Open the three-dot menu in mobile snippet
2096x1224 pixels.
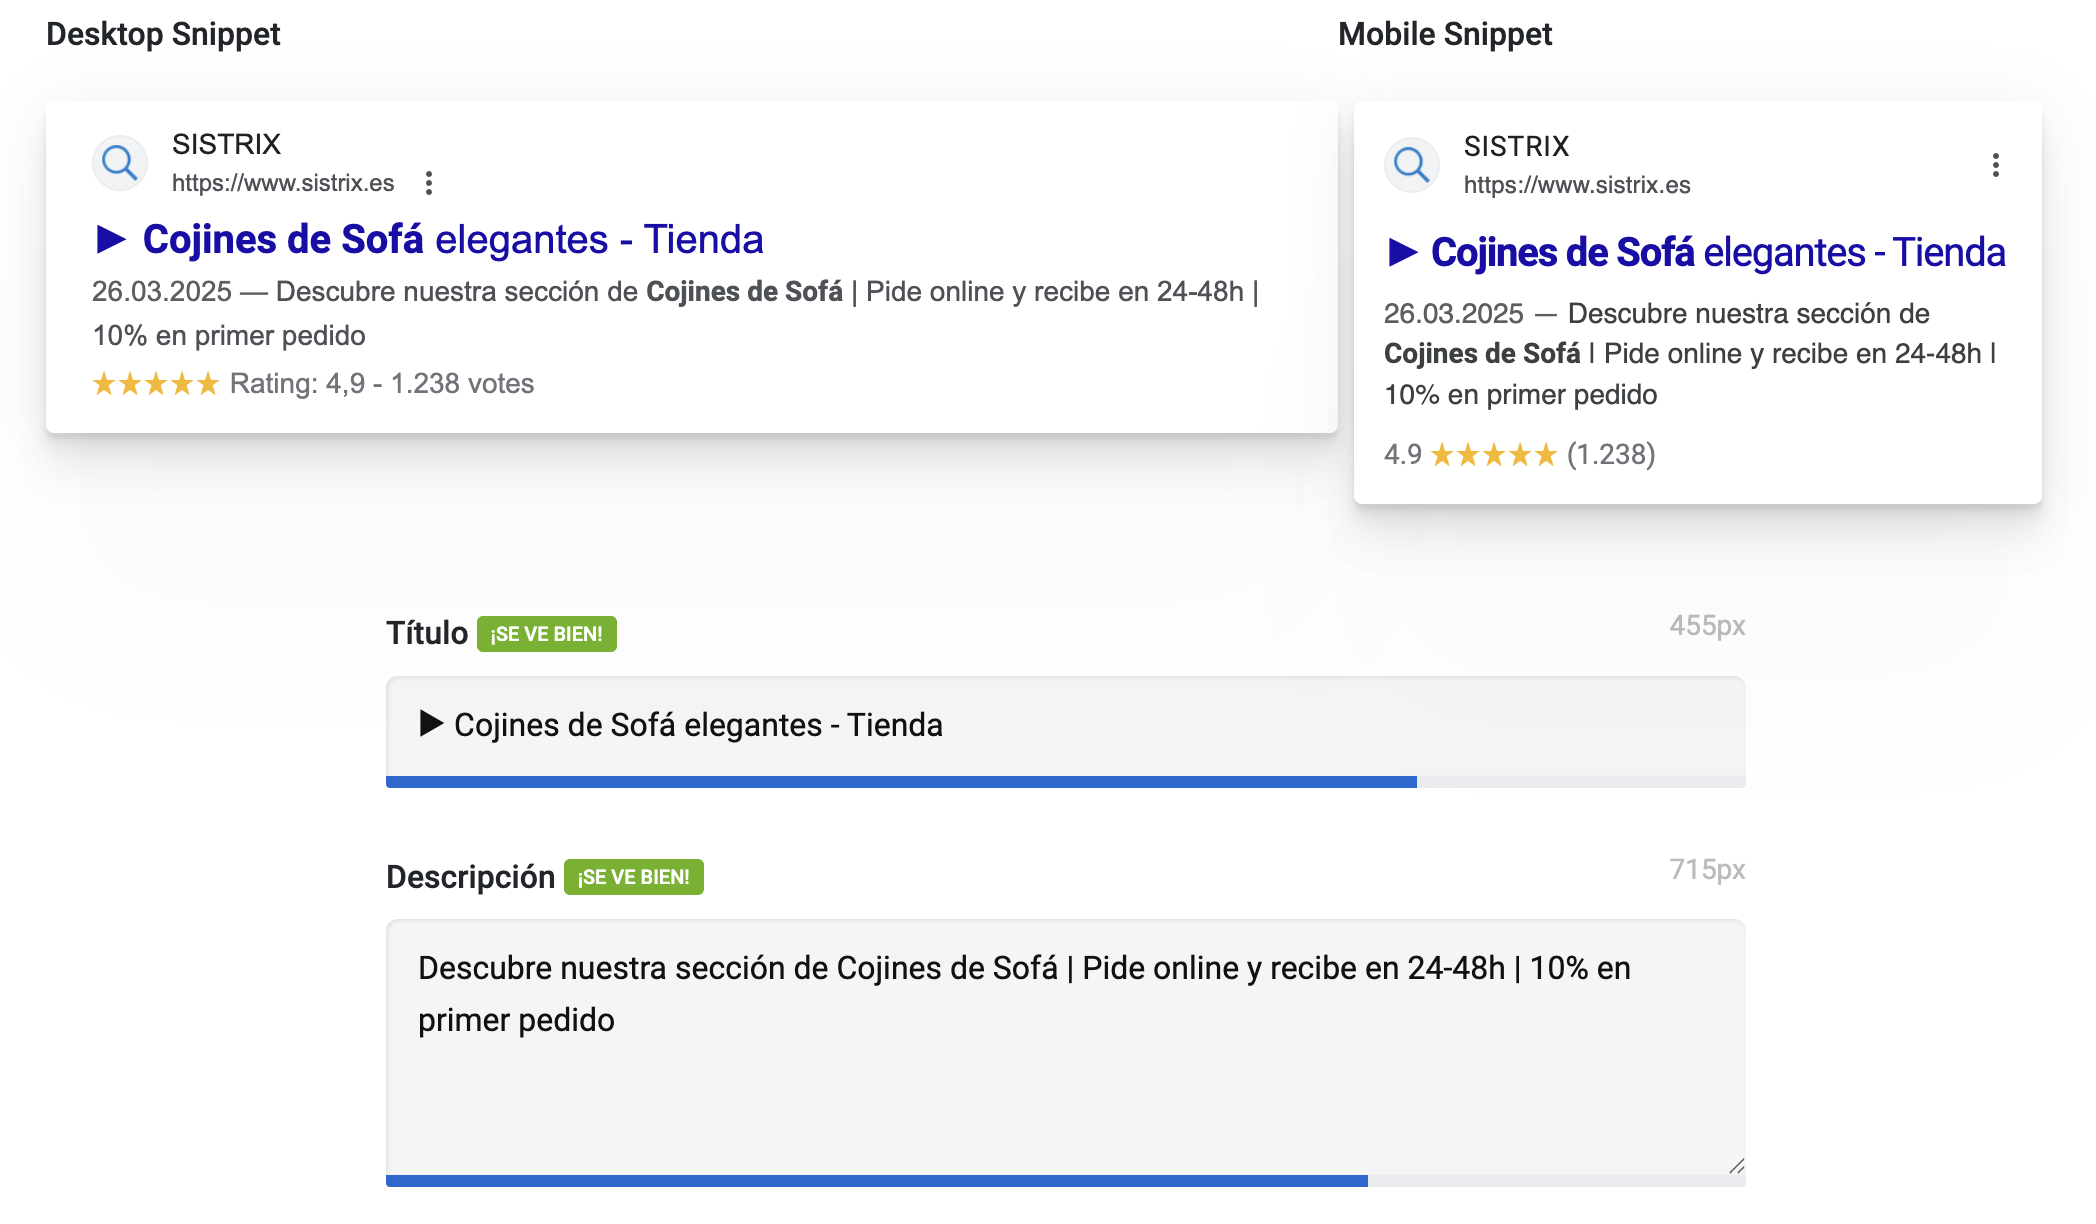click(x=1995, y=165)
